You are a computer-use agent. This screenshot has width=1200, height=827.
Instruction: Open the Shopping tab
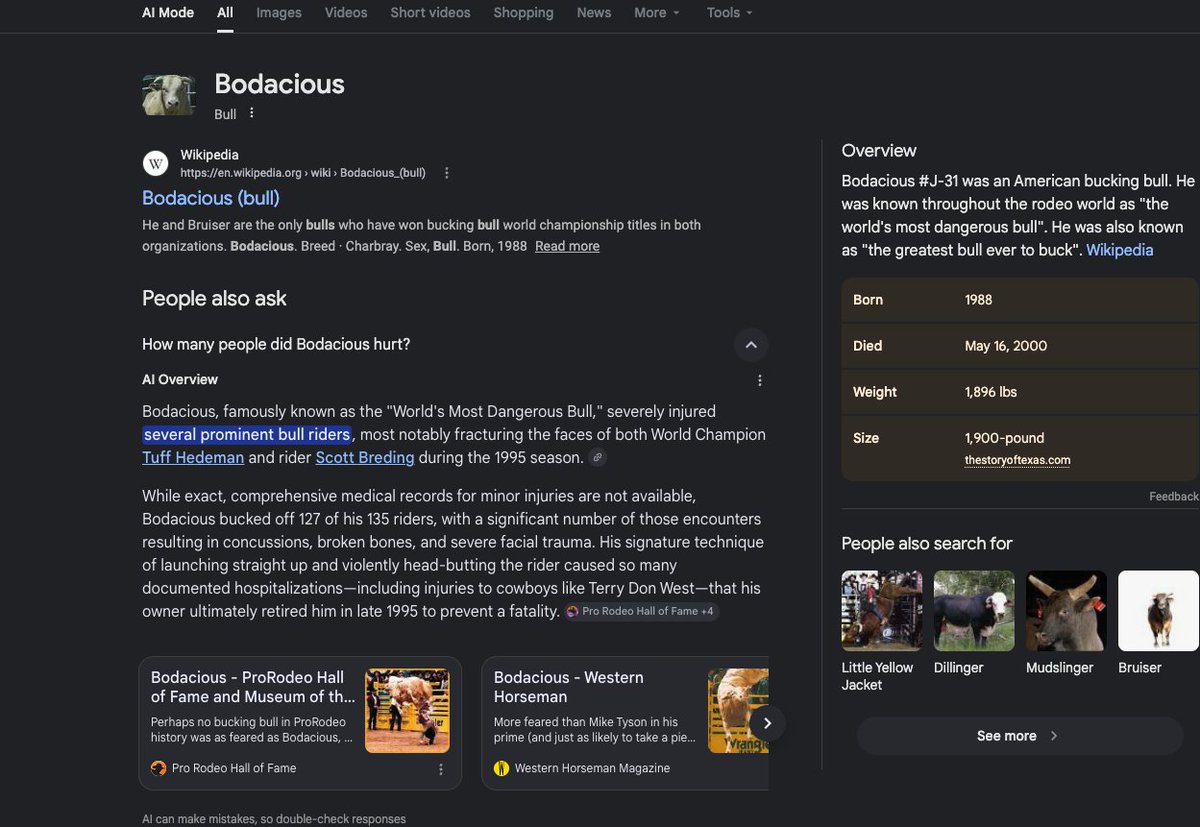(523, 13)
